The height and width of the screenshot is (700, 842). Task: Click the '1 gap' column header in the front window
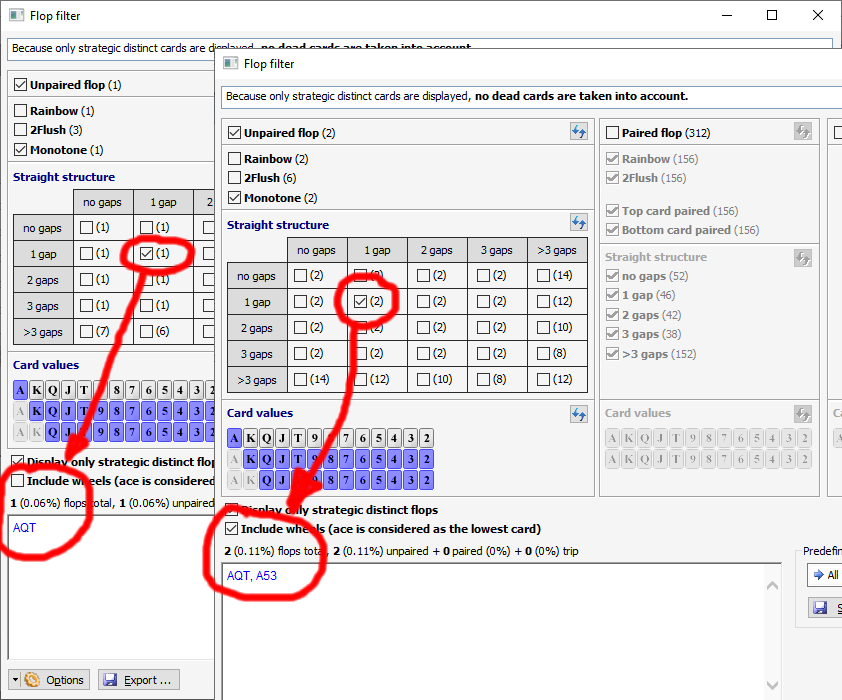[378, 250]
